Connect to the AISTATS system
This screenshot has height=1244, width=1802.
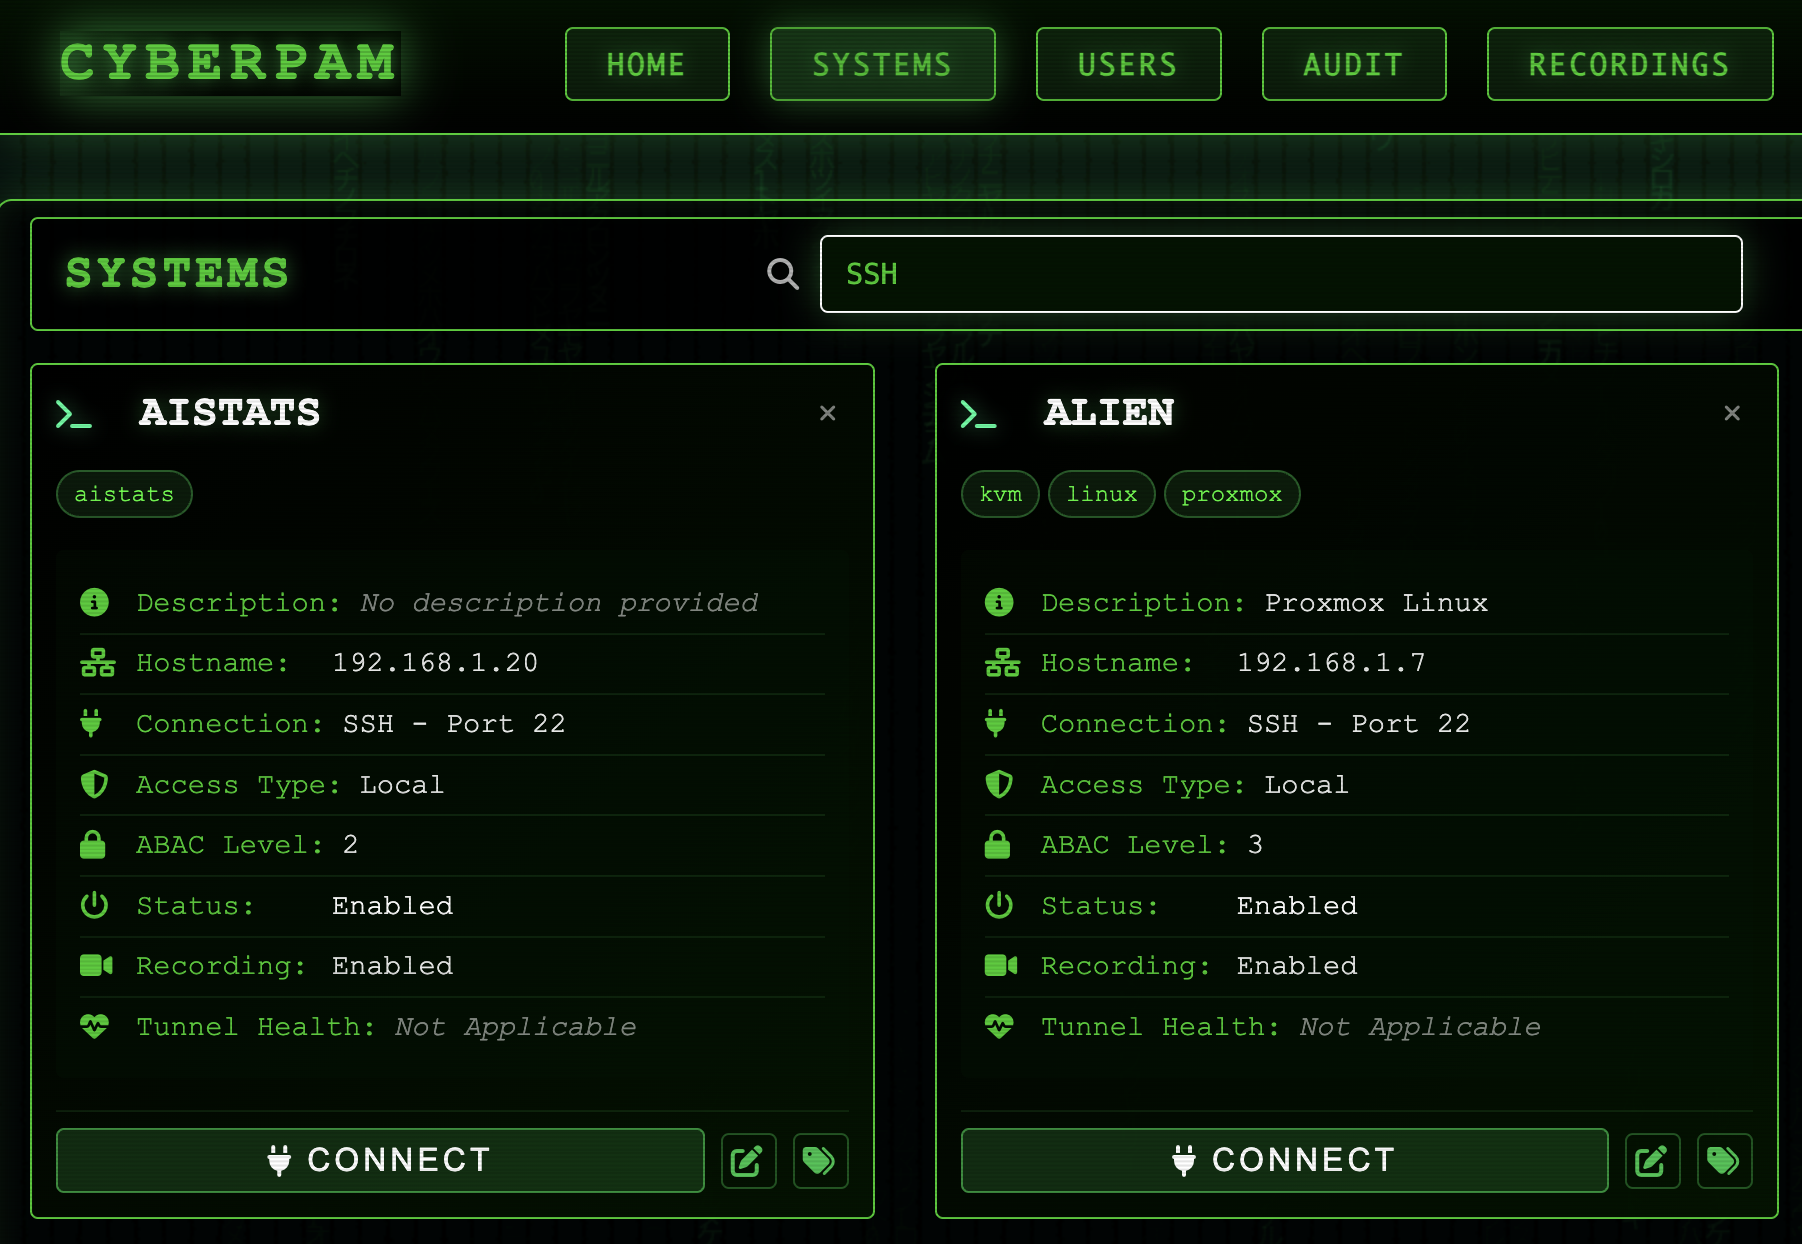[x=380, y=1160]
